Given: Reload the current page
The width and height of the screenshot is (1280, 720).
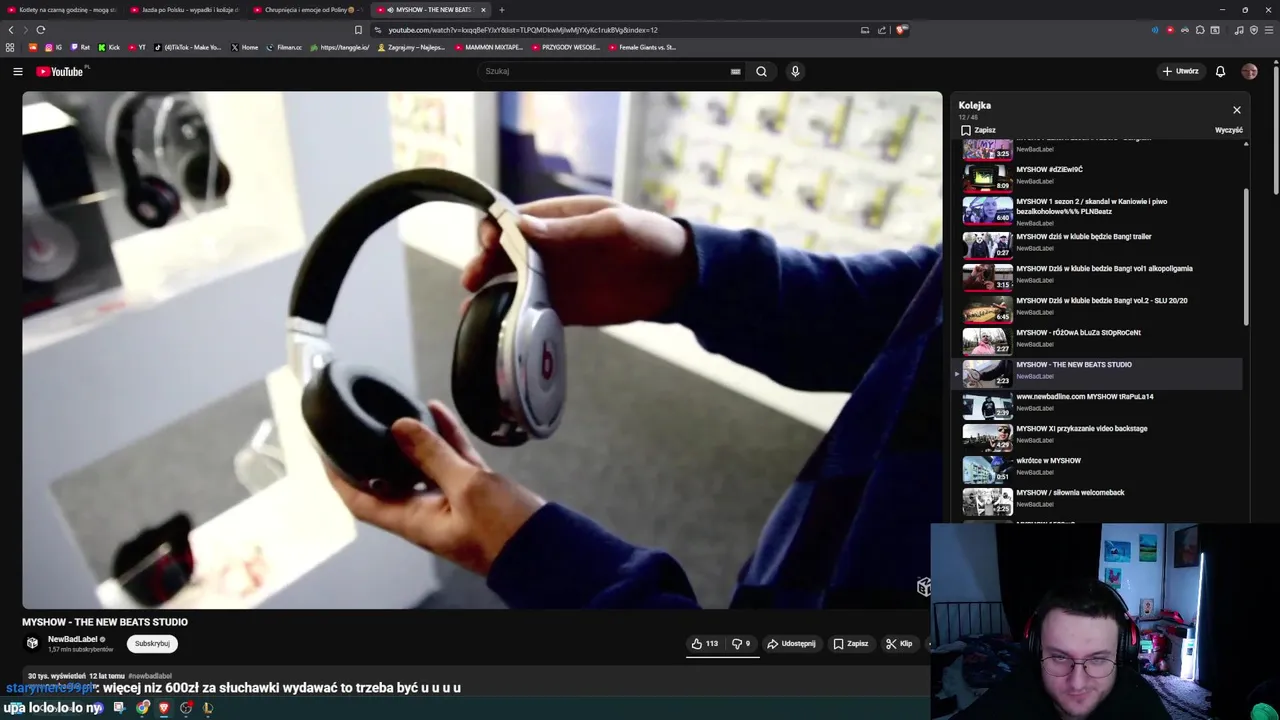Looking at the screenshot, I should pos(41,30).
